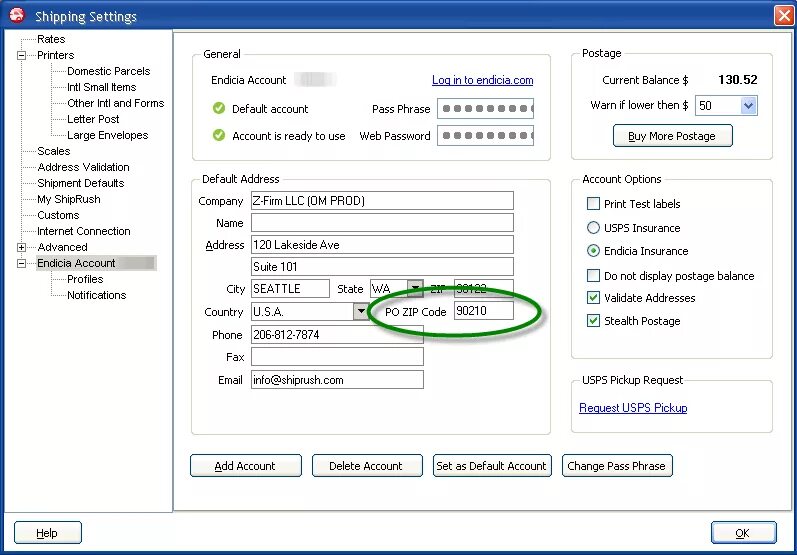Select Printers in the settings tree
The width and height of the screenshot is (797, 555).
(55, 55)
